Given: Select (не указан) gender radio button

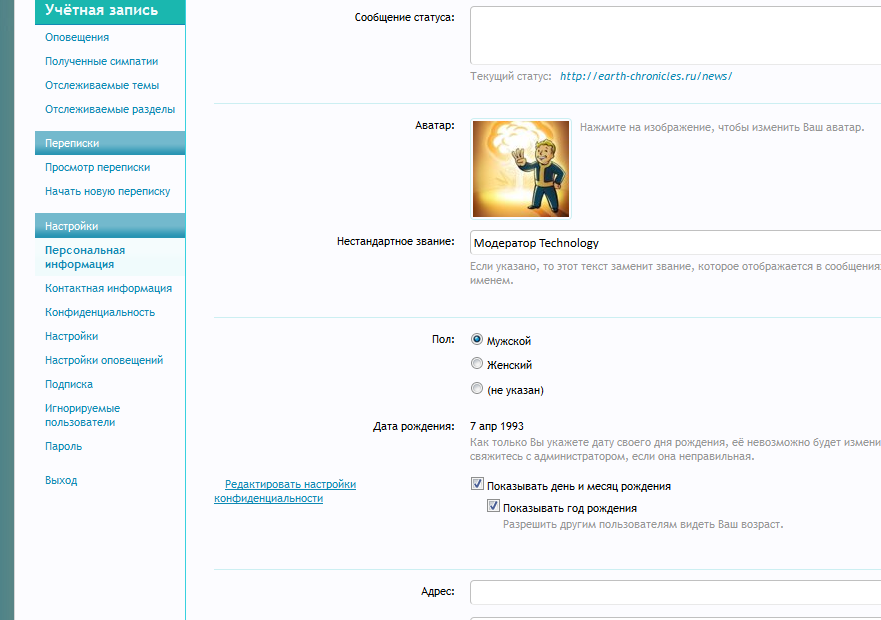Looking at the screenshot, I should tap(476, 388).
